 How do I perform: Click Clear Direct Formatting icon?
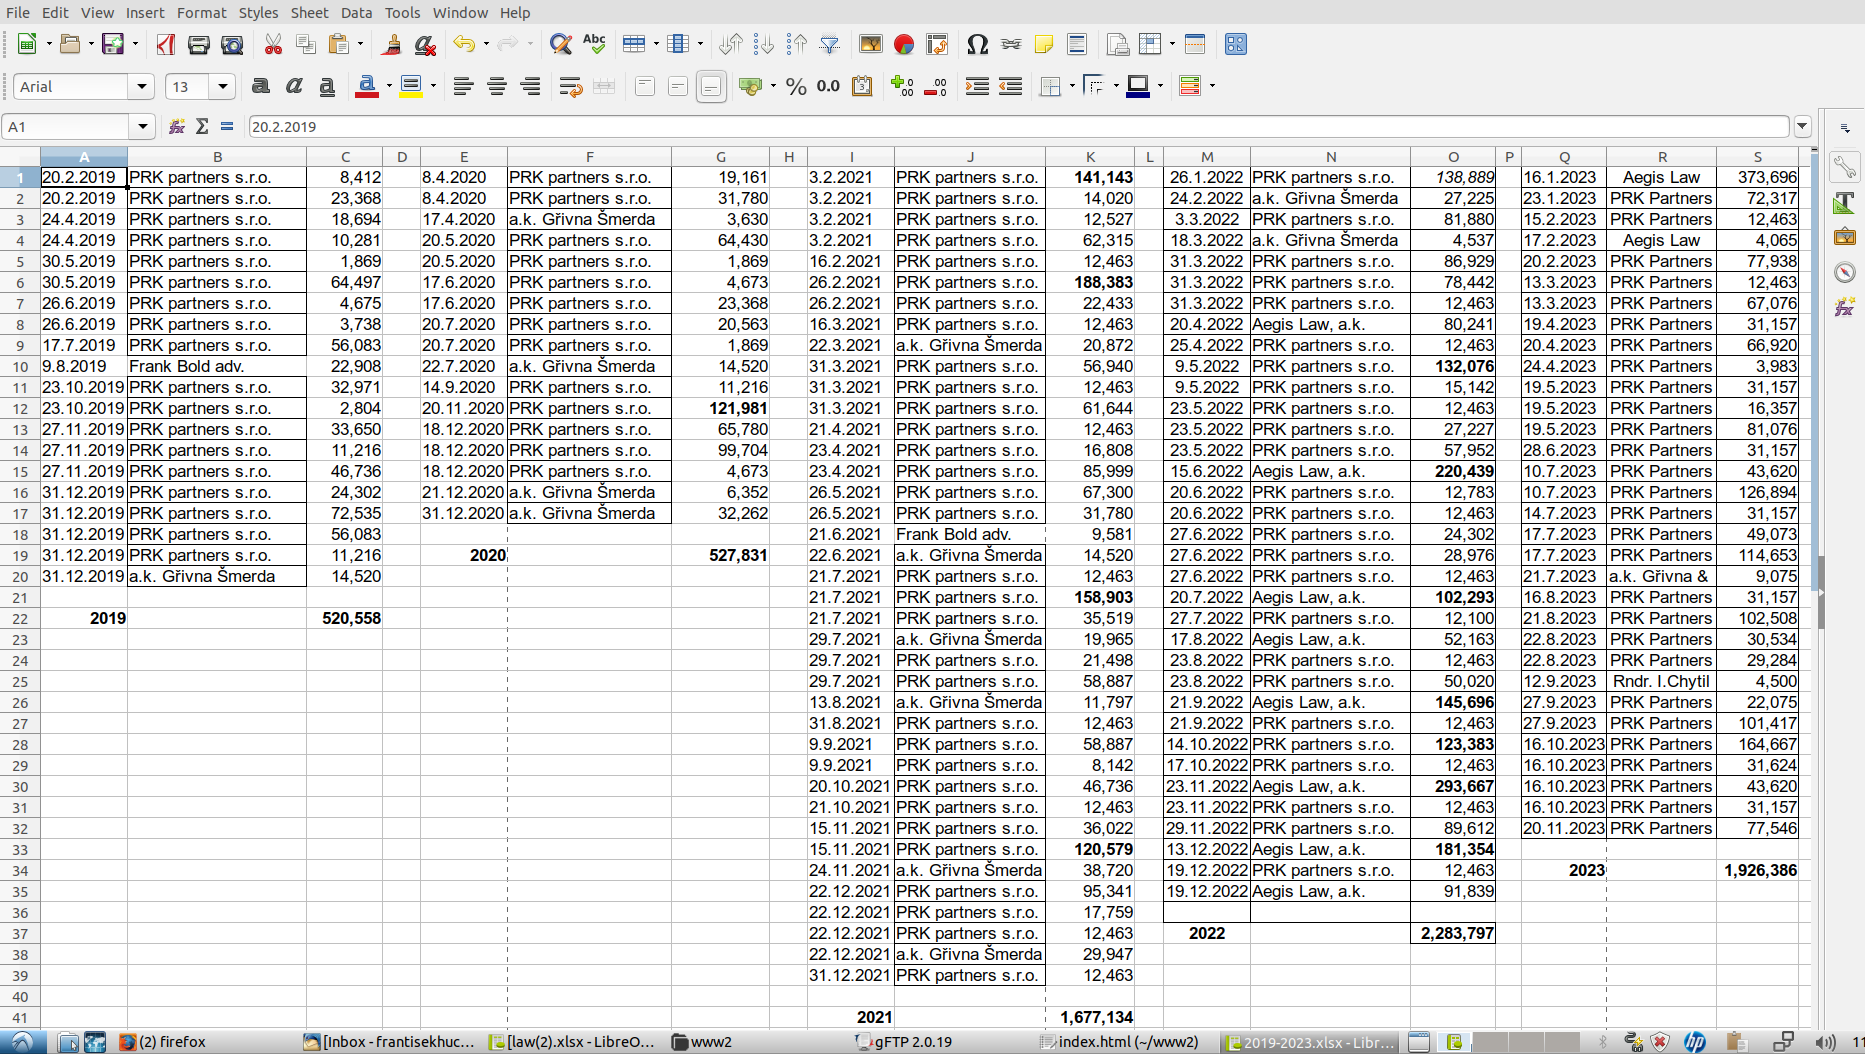click(x=425, y=44)
